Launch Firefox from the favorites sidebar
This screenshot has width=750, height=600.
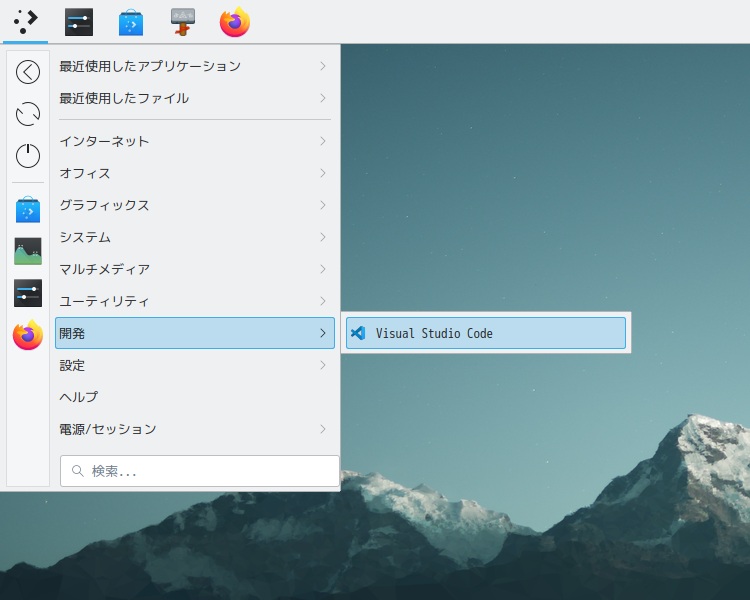28,334
